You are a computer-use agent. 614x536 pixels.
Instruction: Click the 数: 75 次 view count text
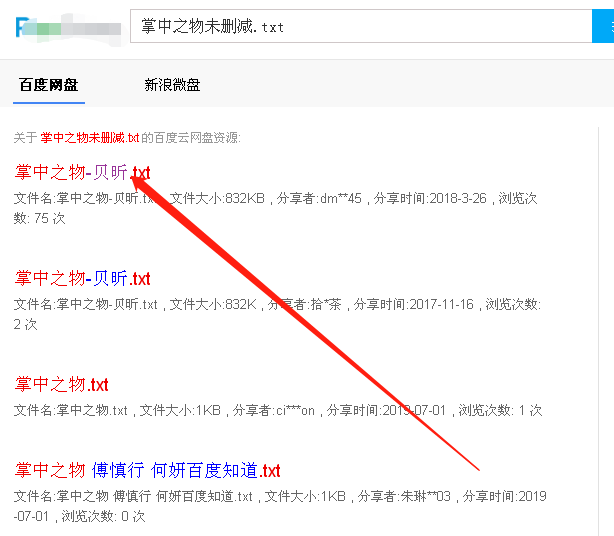tap(40, 218)
